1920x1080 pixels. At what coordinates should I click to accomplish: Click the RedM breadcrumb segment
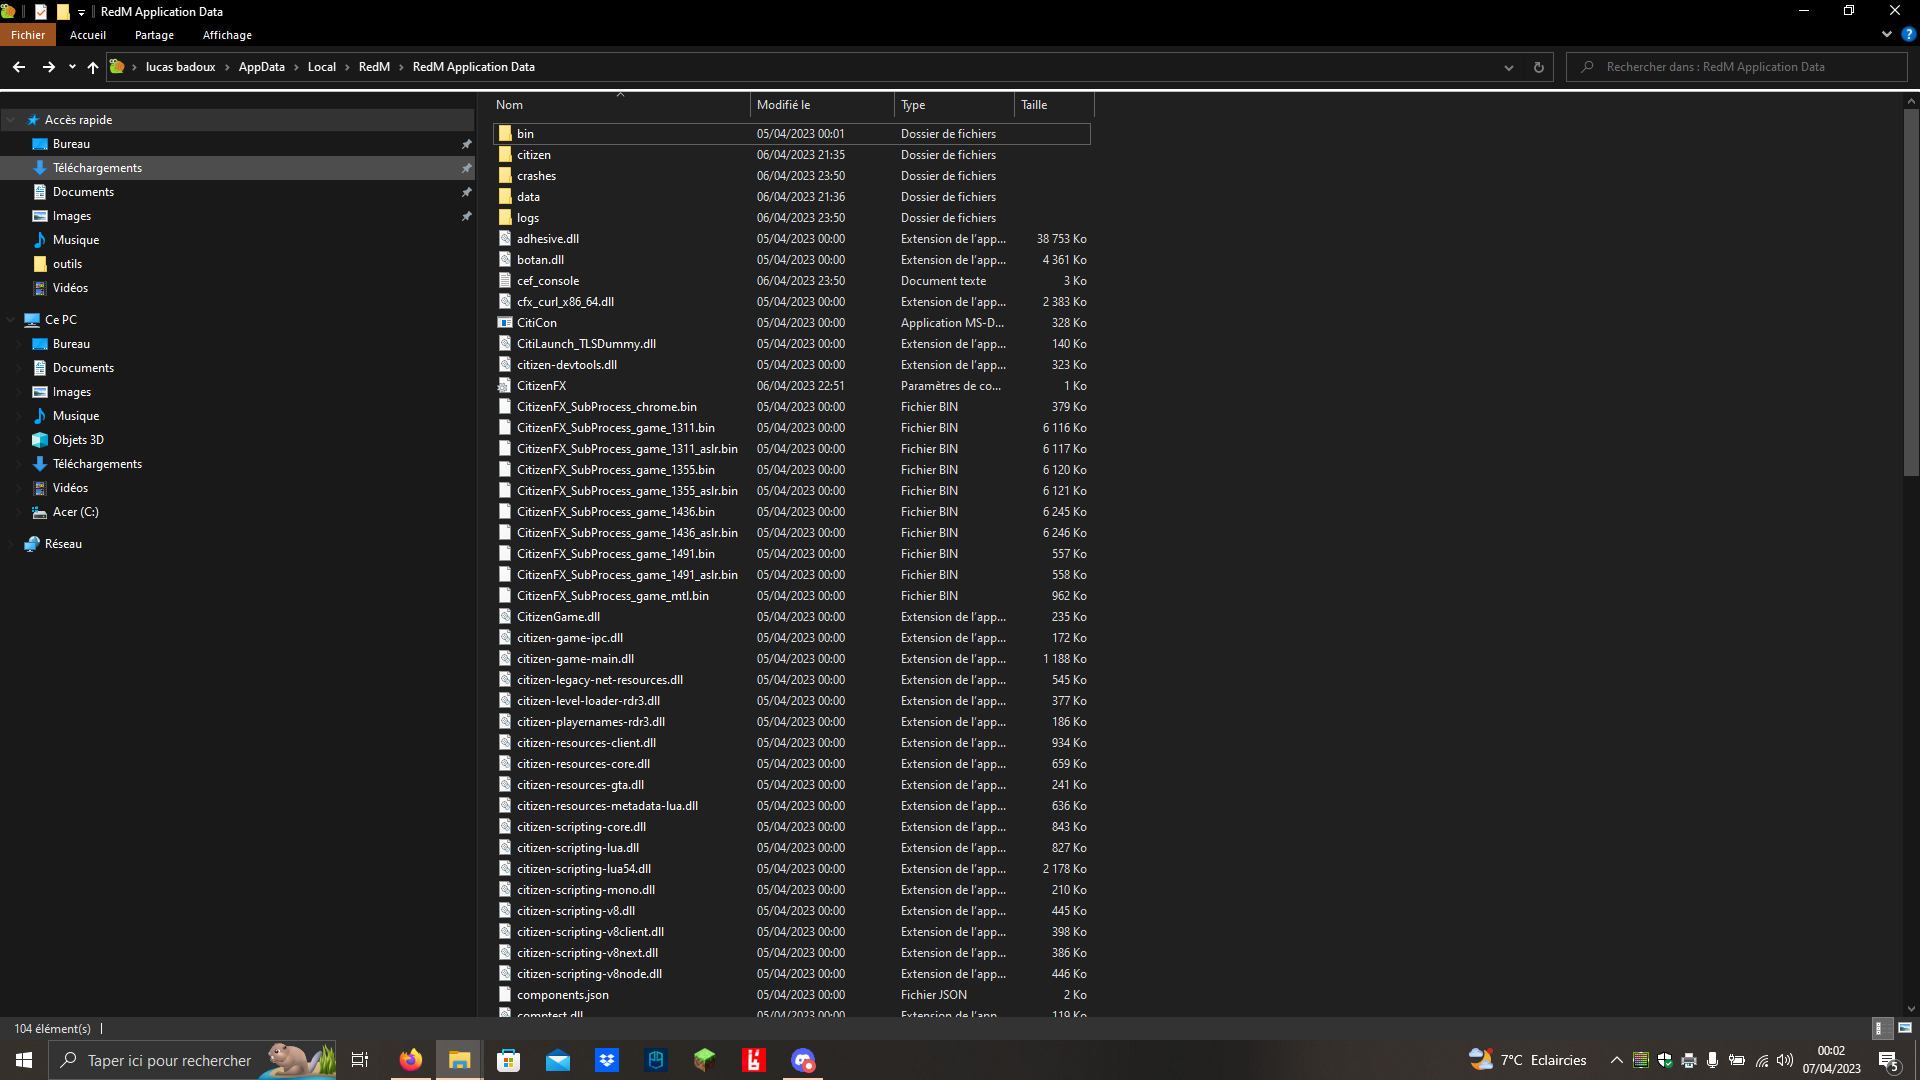[x=374, y=67]
